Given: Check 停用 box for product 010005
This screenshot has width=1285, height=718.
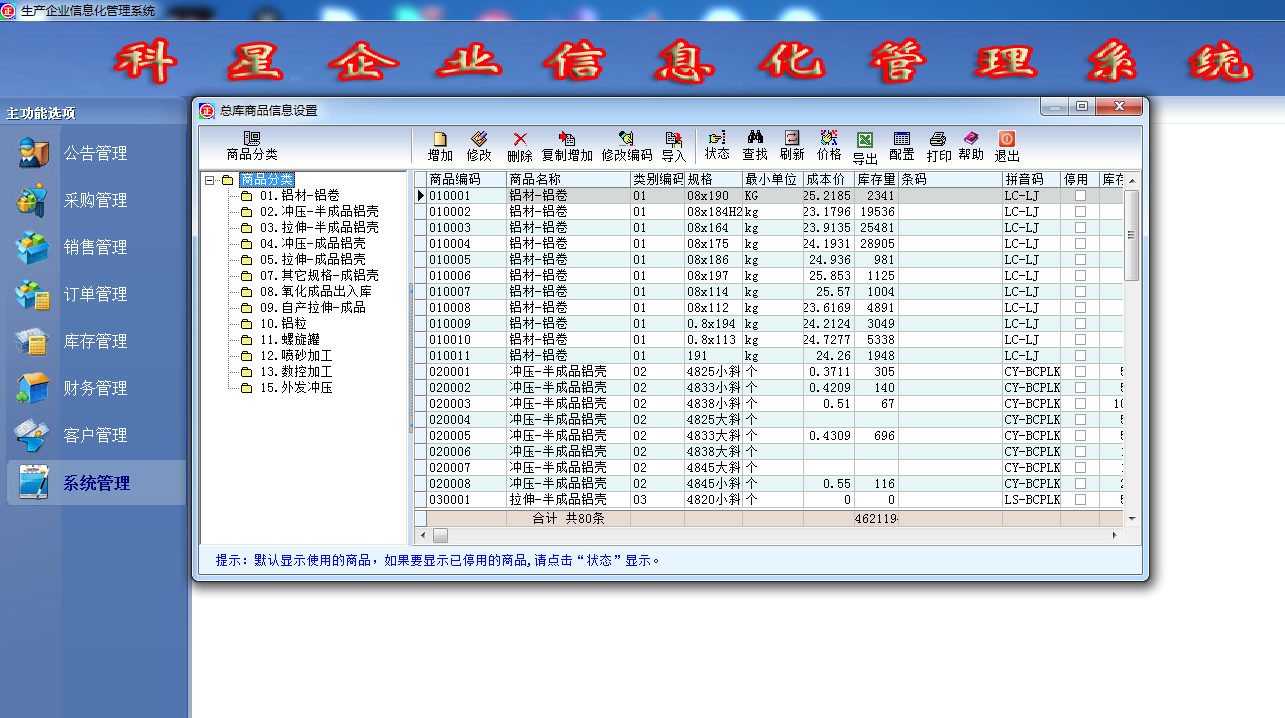Looking at the screenshot, I should [1080, 260].
